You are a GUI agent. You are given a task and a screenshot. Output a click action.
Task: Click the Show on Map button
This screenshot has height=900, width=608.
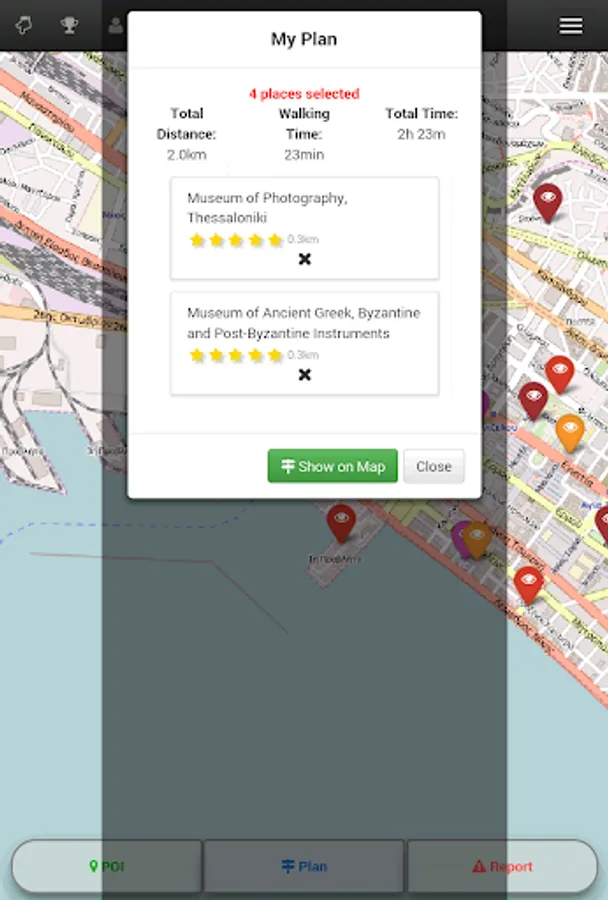tap(332, 466)
